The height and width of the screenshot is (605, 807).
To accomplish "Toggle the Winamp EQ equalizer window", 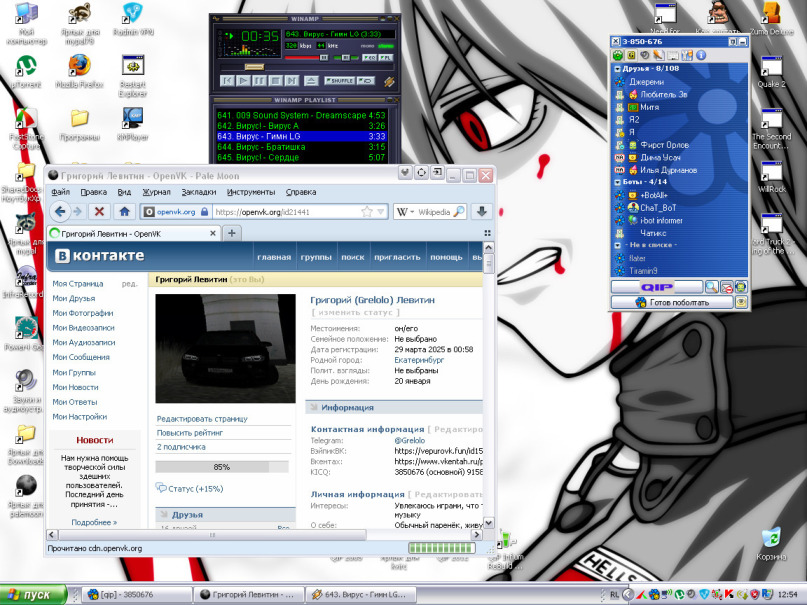I will tap(369, 58).
